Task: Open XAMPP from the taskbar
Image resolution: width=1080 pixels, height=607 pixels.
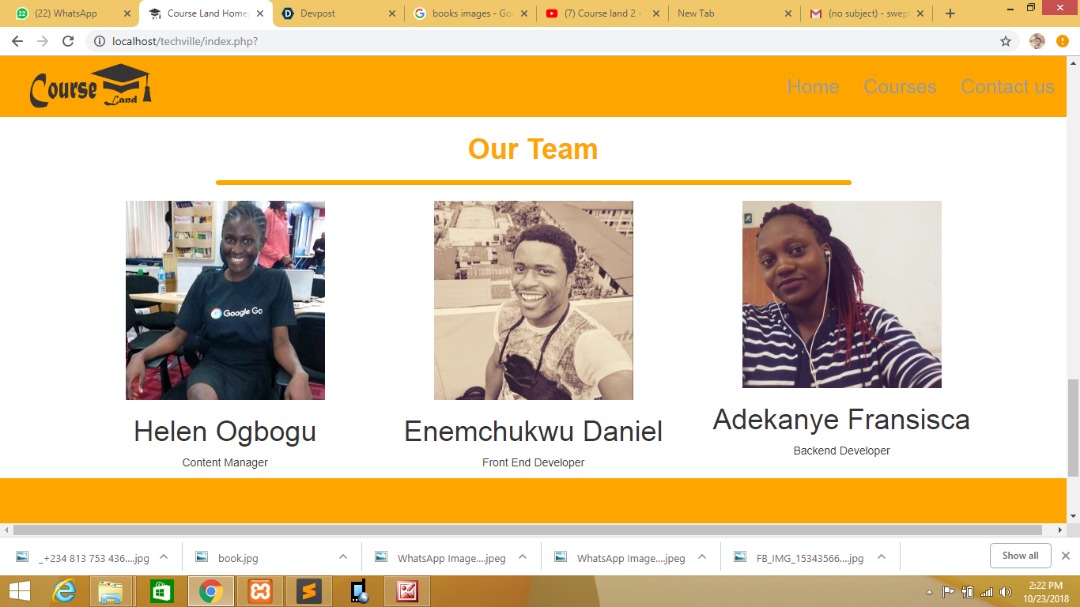Action: 260,591
